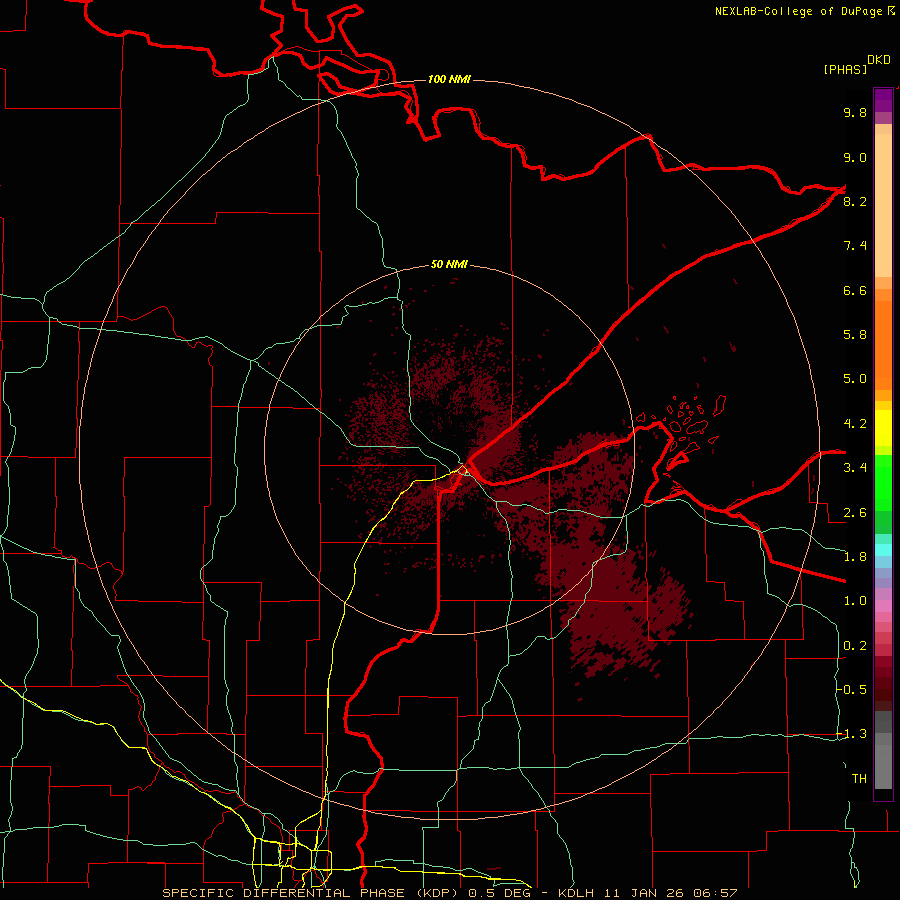Select the 0.2 legend value
Screen dimensions: 900x900
coord(855,646)
